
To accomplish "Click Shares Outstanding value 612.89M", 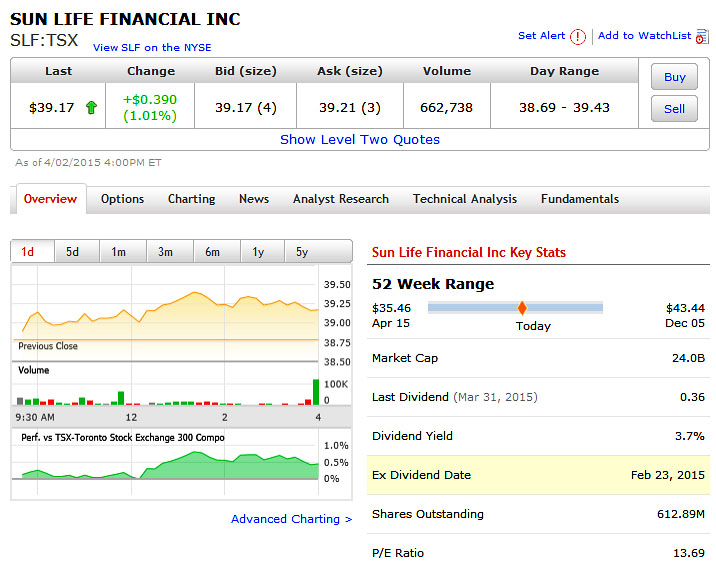I will [x=681, y=514].
